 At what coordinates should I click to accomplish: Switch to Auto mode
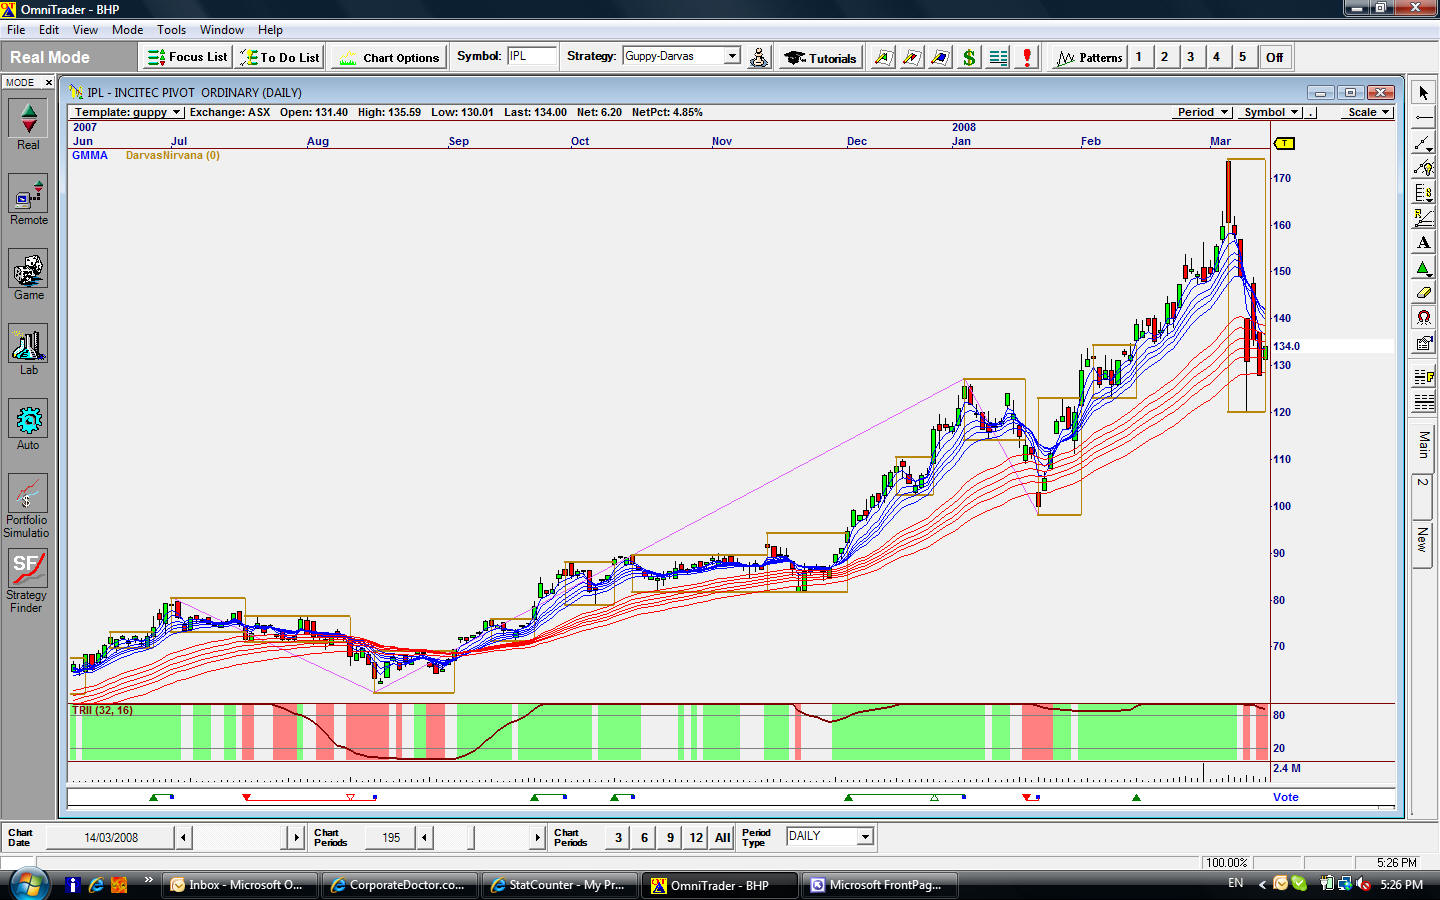tap(28, 424)
